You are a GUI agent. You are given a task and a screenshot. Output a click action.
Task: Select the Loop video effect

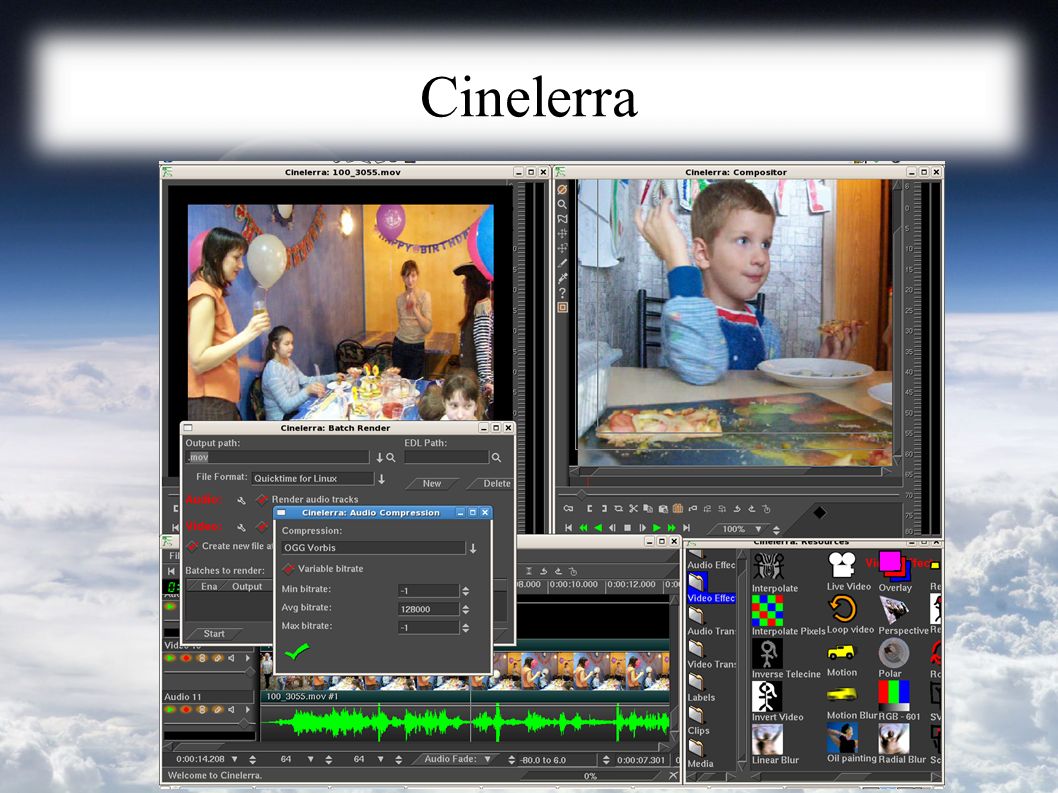click(842, 609)
